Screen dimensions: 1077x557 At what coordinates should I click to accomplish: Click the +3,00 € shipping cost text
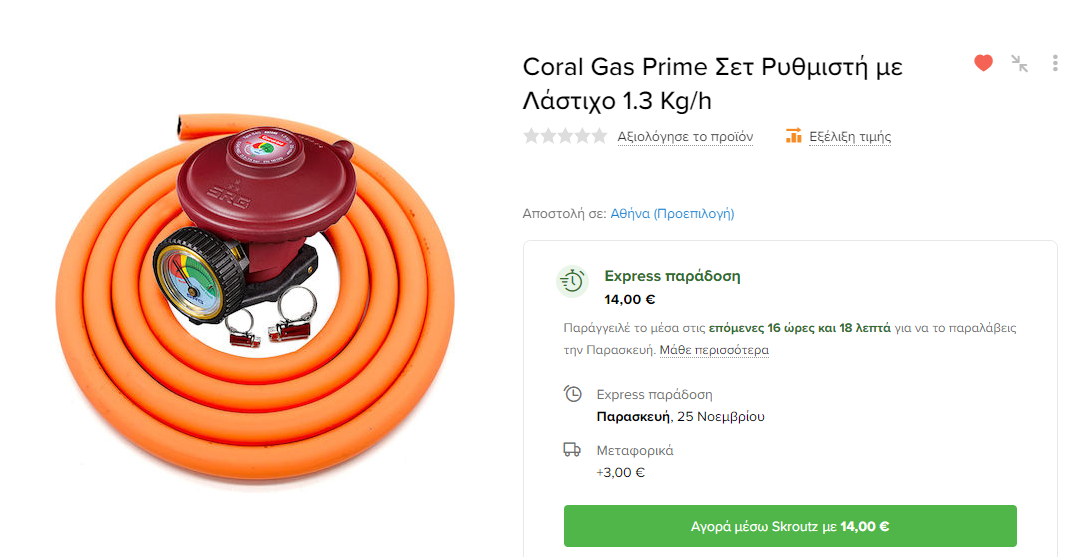pyautogui.click(x=620, y=473)
